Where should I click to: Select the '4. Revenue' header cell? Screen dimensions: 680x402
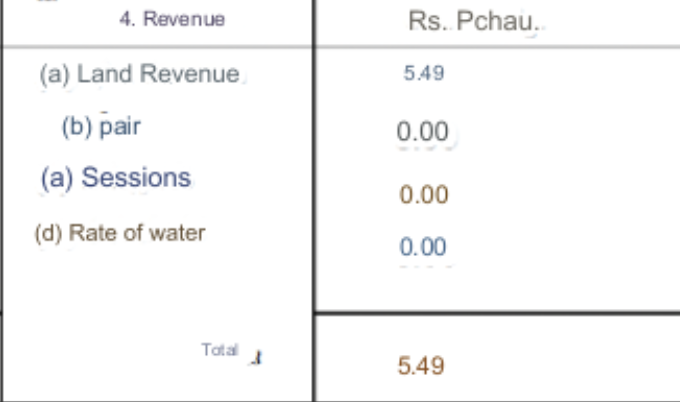[172, 20]
